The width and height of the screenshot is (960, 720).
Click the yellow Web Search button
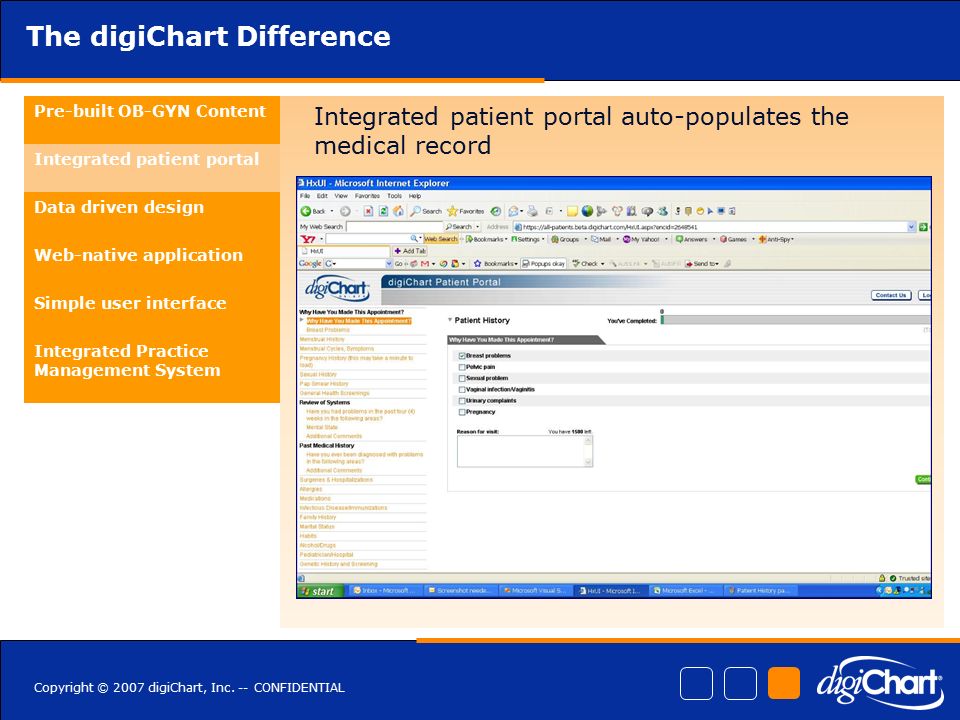click(441, 239)
